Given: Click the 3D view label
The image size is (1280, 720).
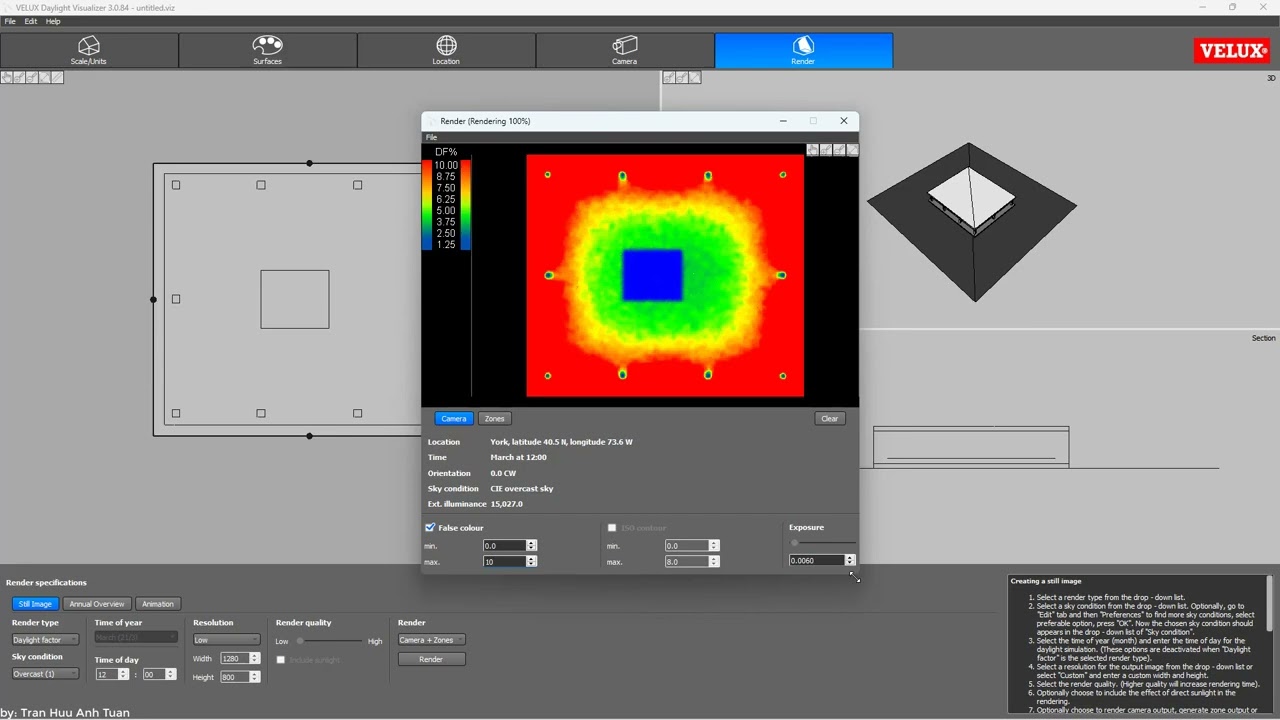Looking at the screenshot, I should pos(1271,78).
